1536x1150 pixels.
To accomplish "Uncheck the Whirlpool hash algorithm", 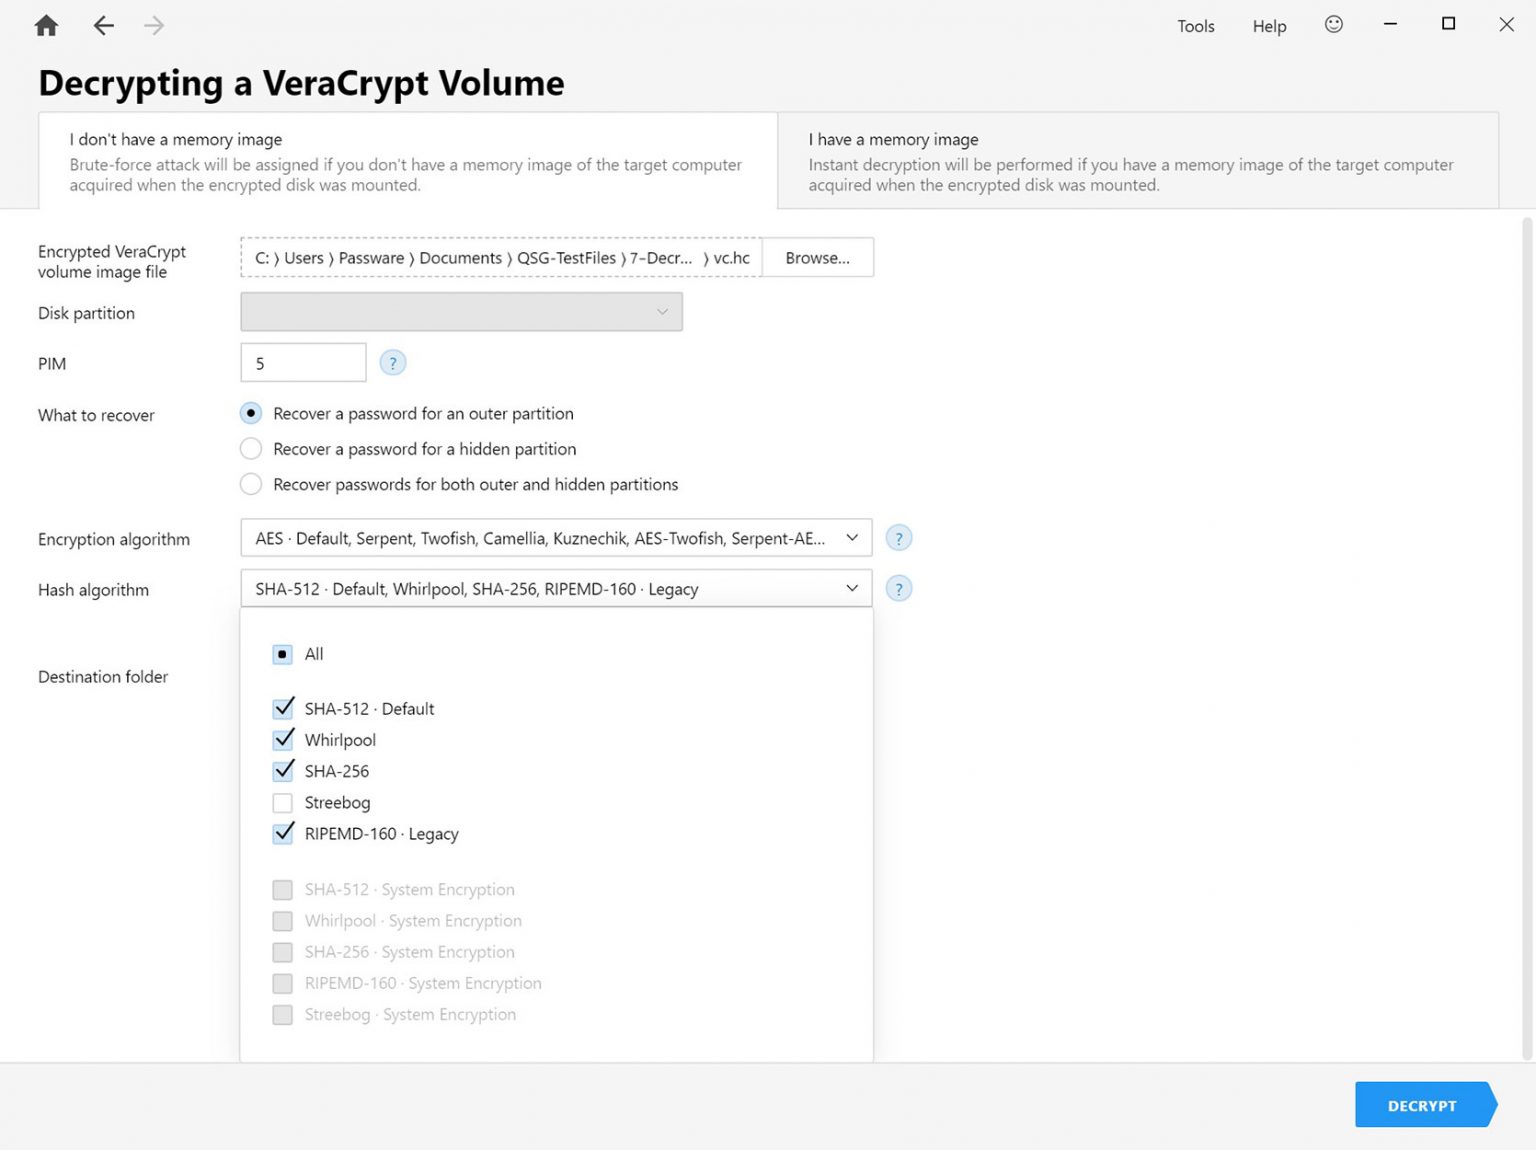I will (x=282, y=739).
